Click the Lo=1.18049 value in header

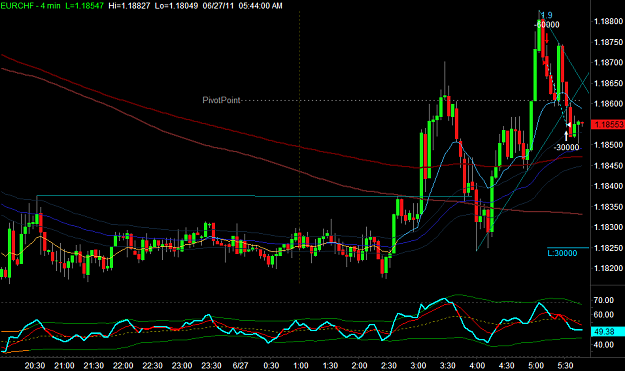(x=176, y=6)
